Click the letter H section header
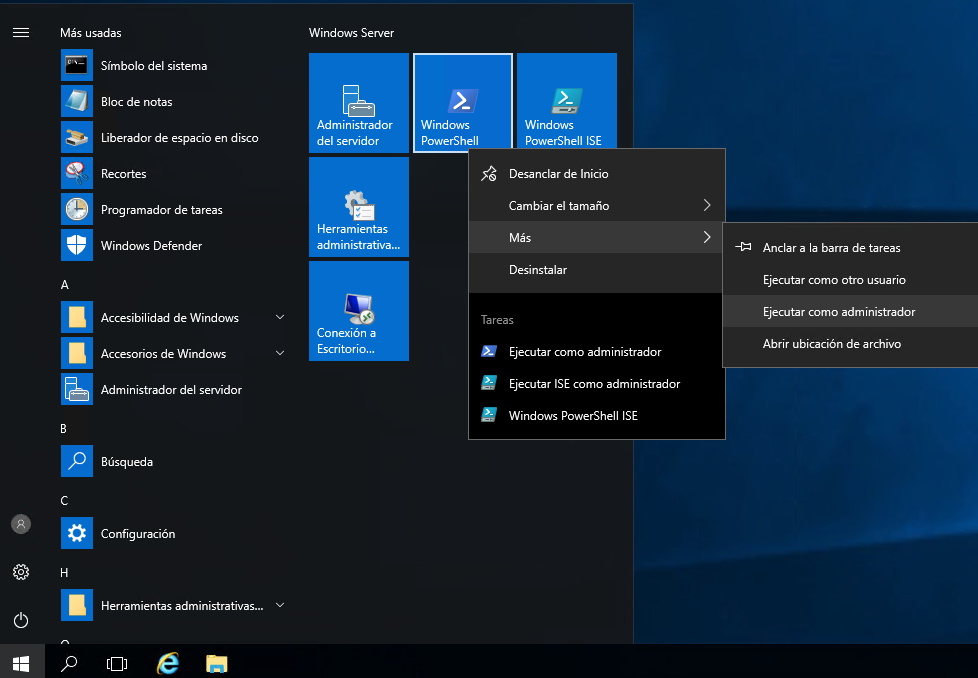This screenshot has height=678, width=978. [x=64, y=573]
